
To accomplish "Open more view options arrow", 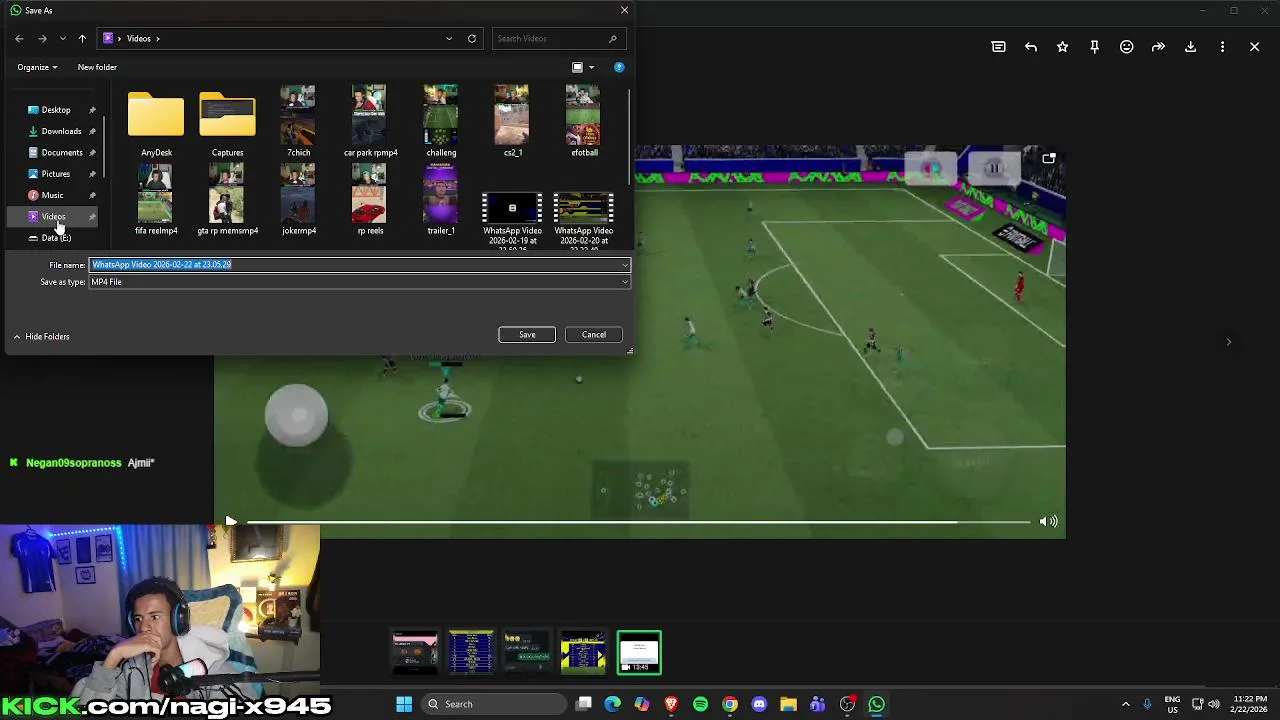I will (591, 67).
